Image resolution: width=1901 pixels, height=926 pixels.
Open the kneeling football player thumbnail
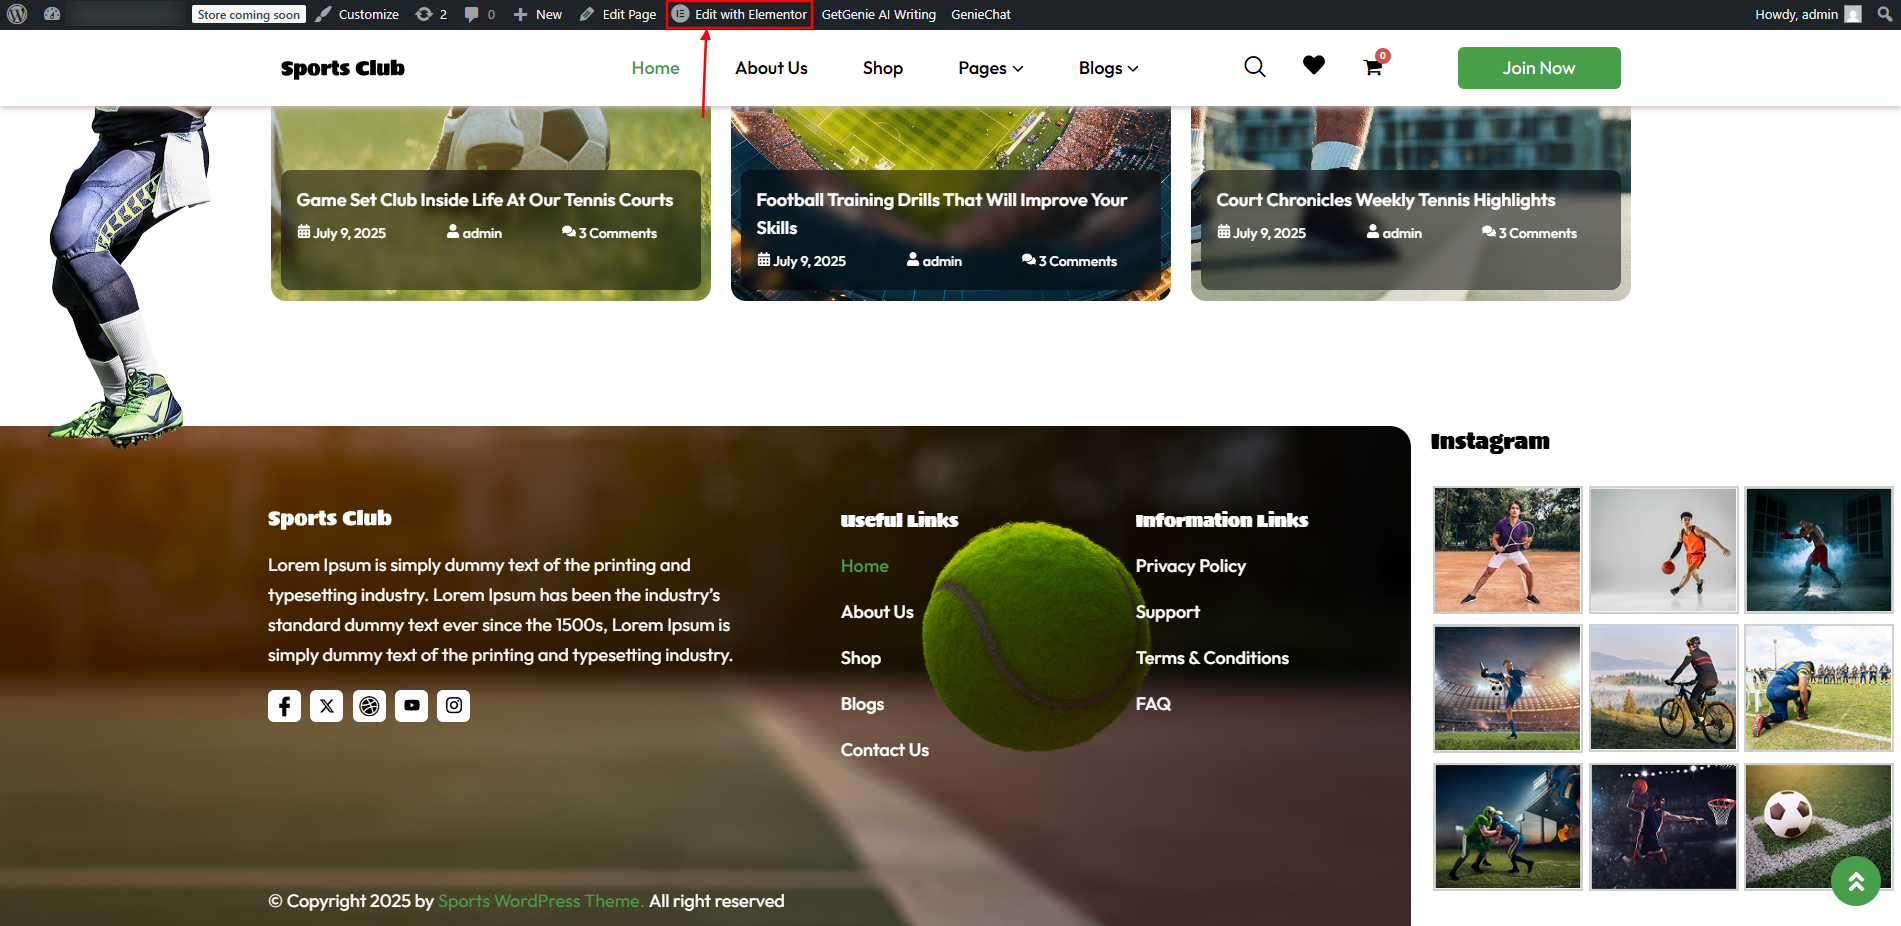(x=1819, y=688)
